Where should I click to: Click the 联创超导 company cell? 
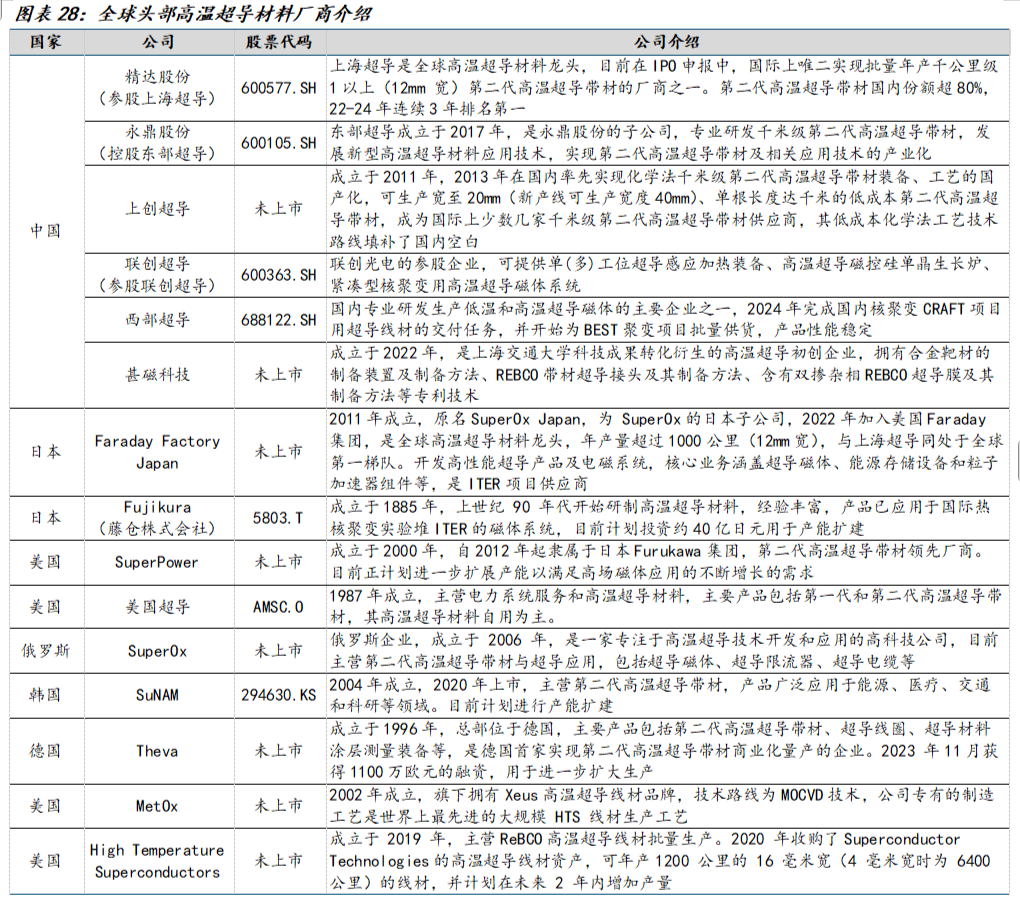tap(157, 275)
